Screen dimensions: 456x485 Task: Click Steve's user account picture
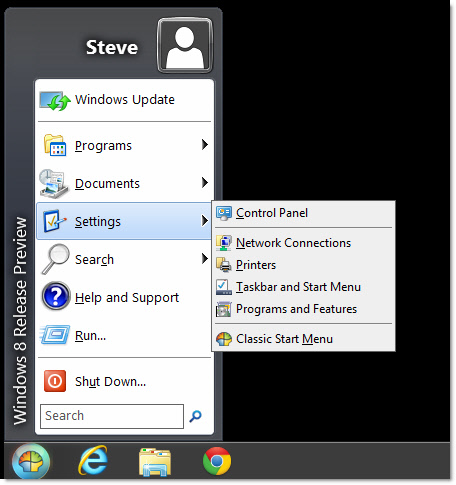click(x=185, y=45)
